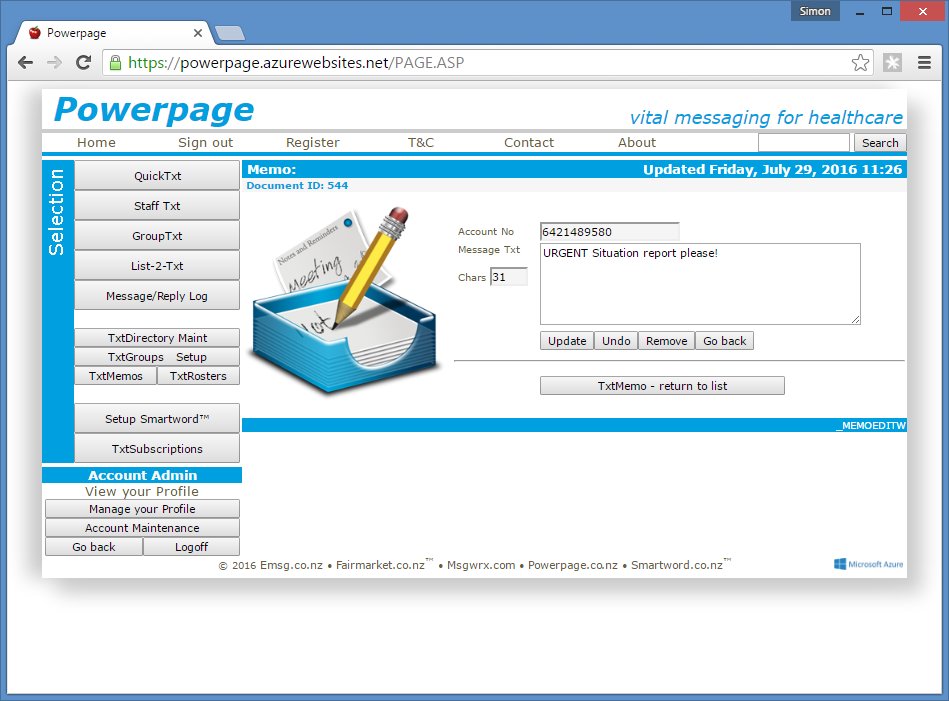949x701 pixels.
Task: Click the extension icon beside the star
Action: [892, 63]
